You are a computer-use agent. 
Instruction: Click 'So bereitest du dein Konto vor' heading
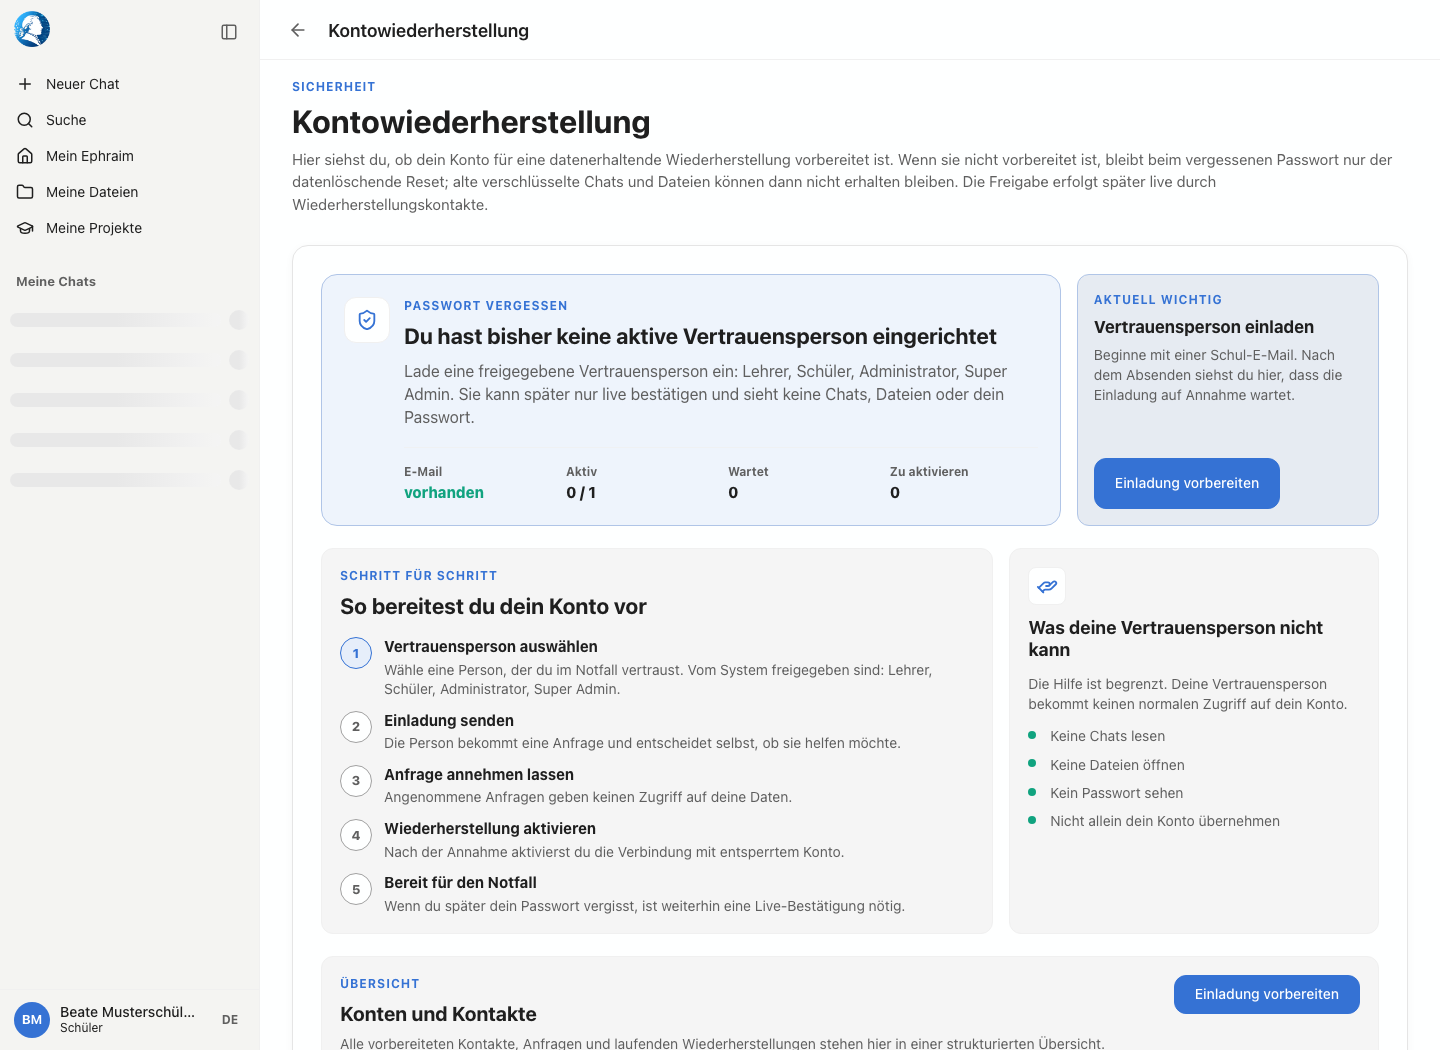click(x=493, y=607)
